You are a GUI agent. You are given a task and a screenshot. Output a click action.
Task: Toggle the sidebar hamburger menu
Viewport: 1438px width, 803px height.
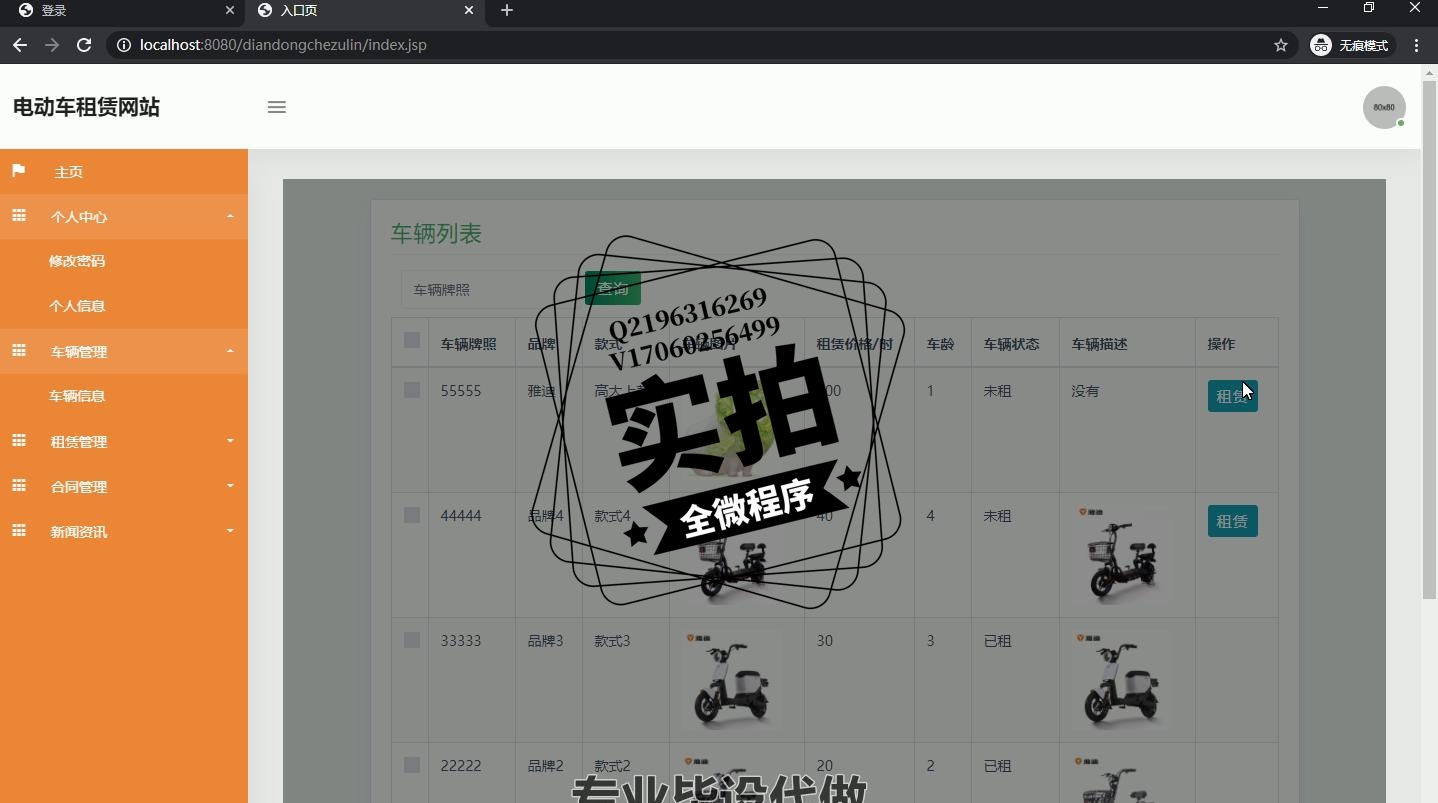pyautogui.click(x=277, y=107)
